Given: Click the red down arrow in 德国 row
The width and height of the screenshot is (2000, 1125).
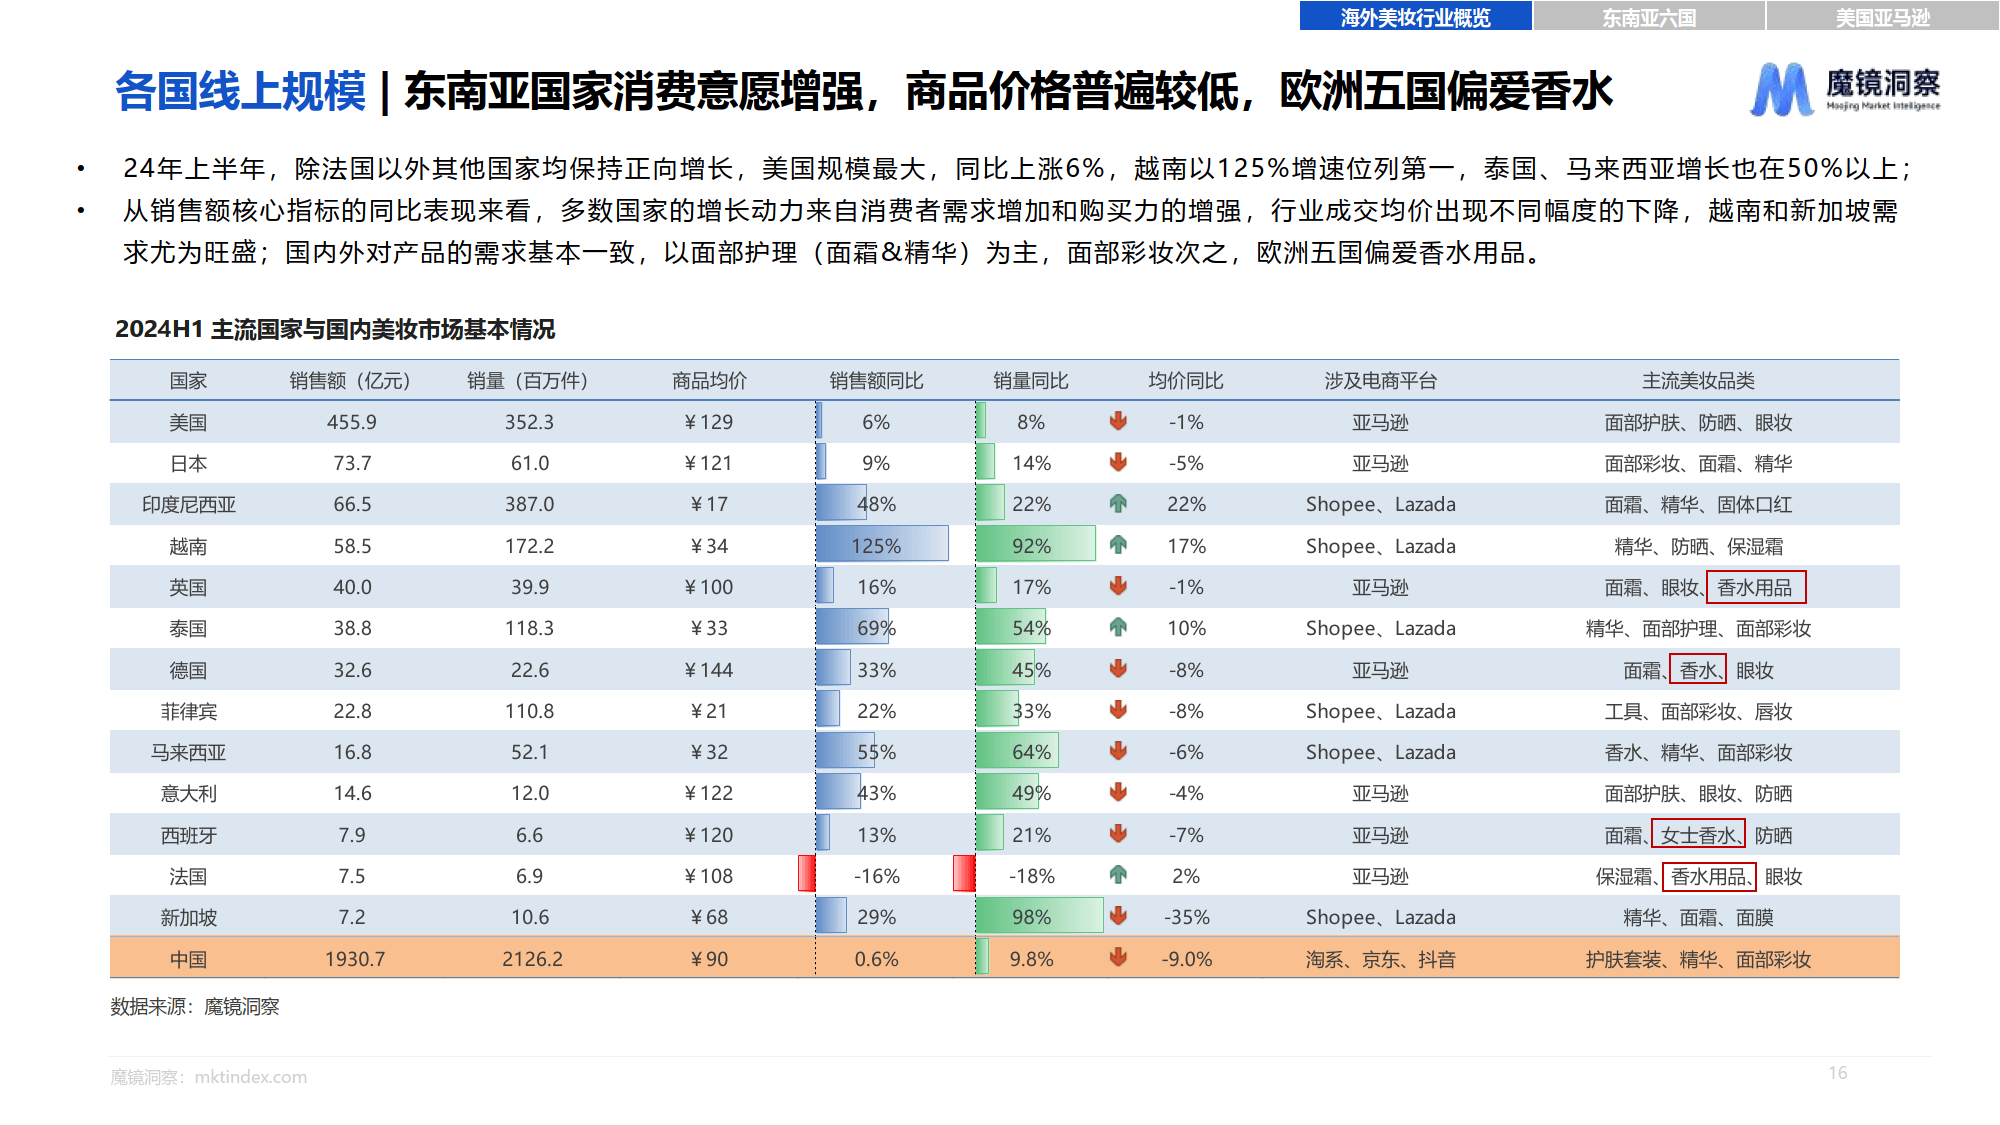Looking at the screenshot, I should [x=1118, y=669].
